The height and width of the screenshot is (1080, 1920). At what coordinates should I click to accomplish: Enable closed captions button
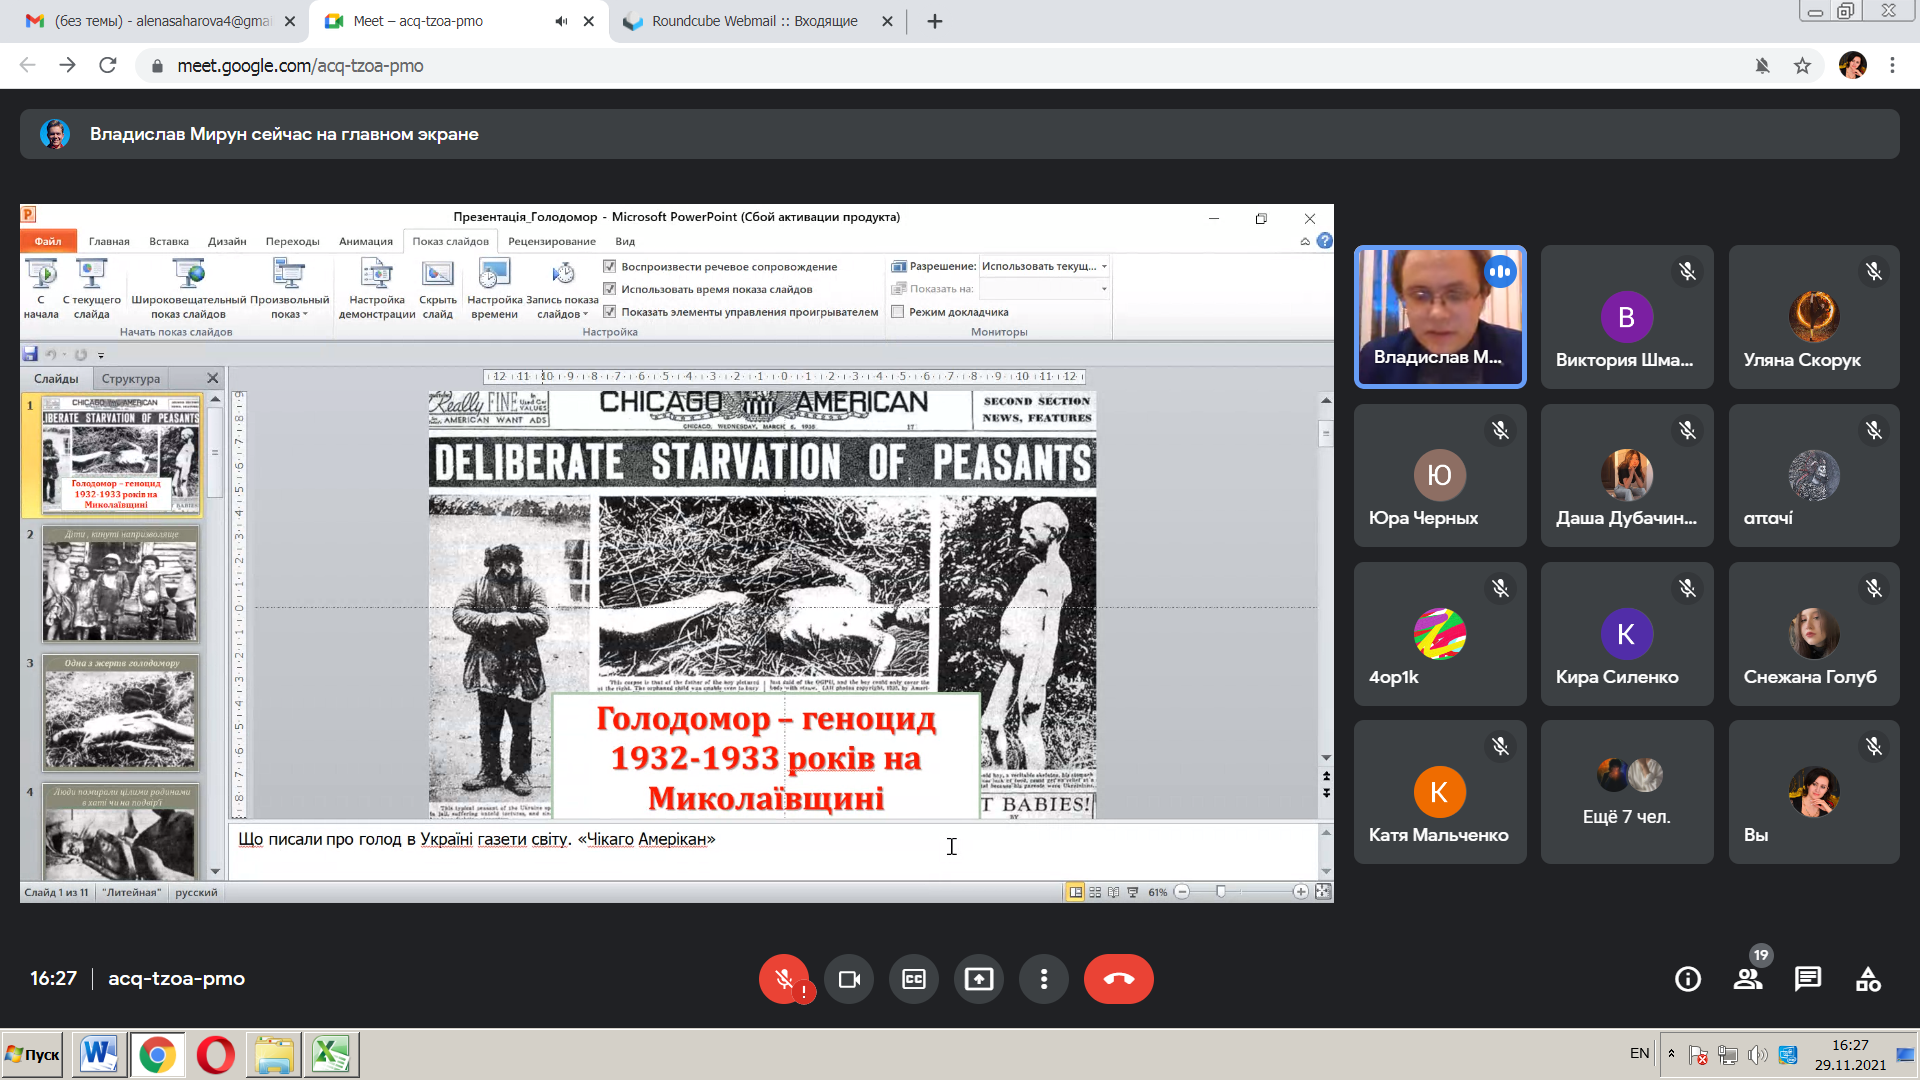click(914, 979)
